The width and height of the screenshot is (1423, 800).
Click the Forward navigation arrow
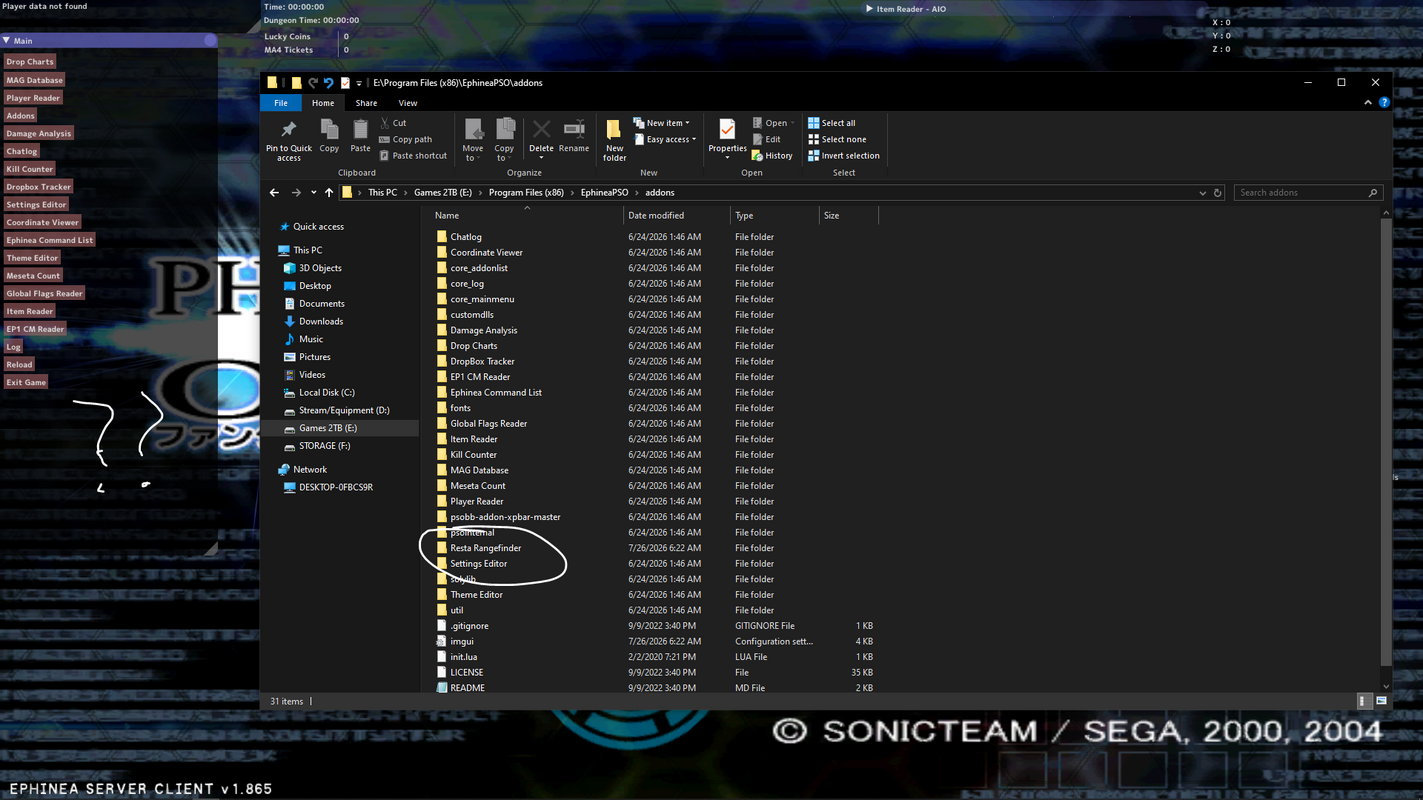click(296, 193)
